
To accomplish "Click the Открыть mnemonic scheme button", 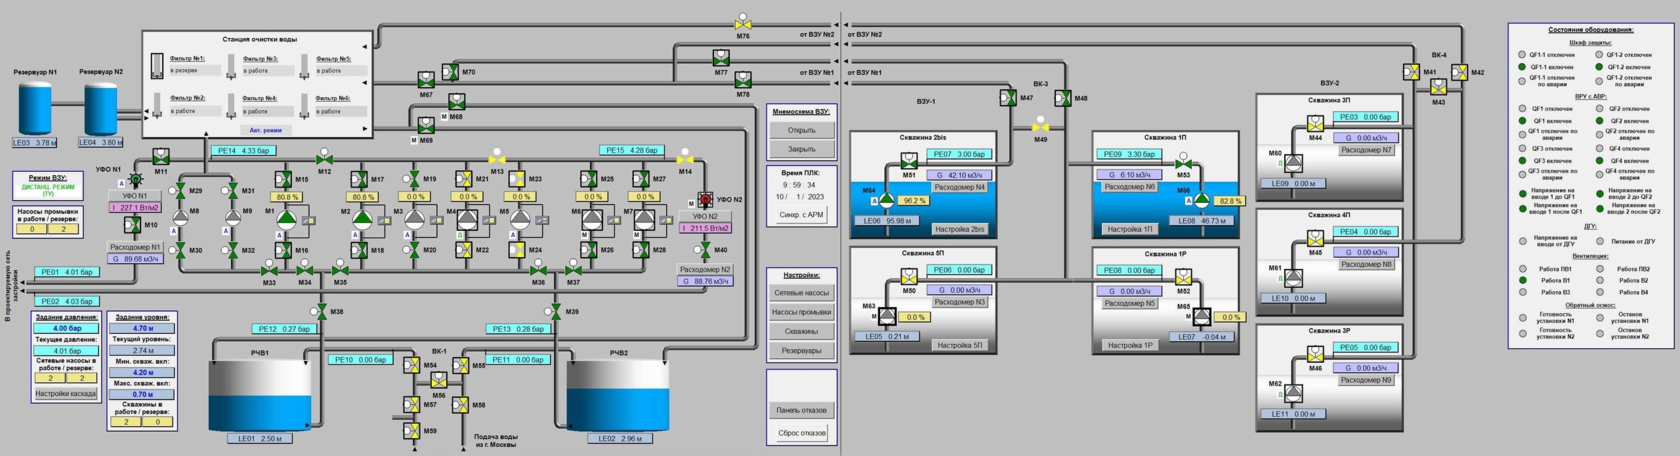I will pyautogui.click(x=801, y=130).
